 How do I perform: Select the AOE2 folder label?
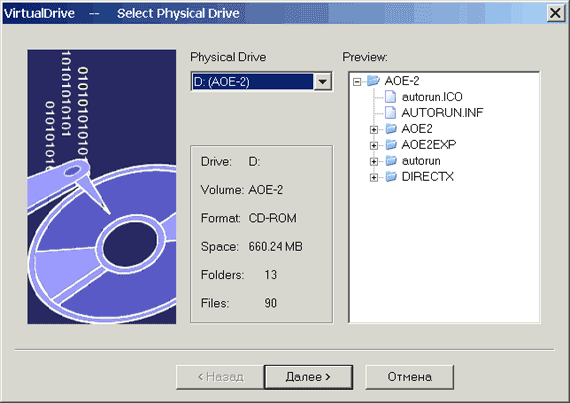[x=417, y=129]
